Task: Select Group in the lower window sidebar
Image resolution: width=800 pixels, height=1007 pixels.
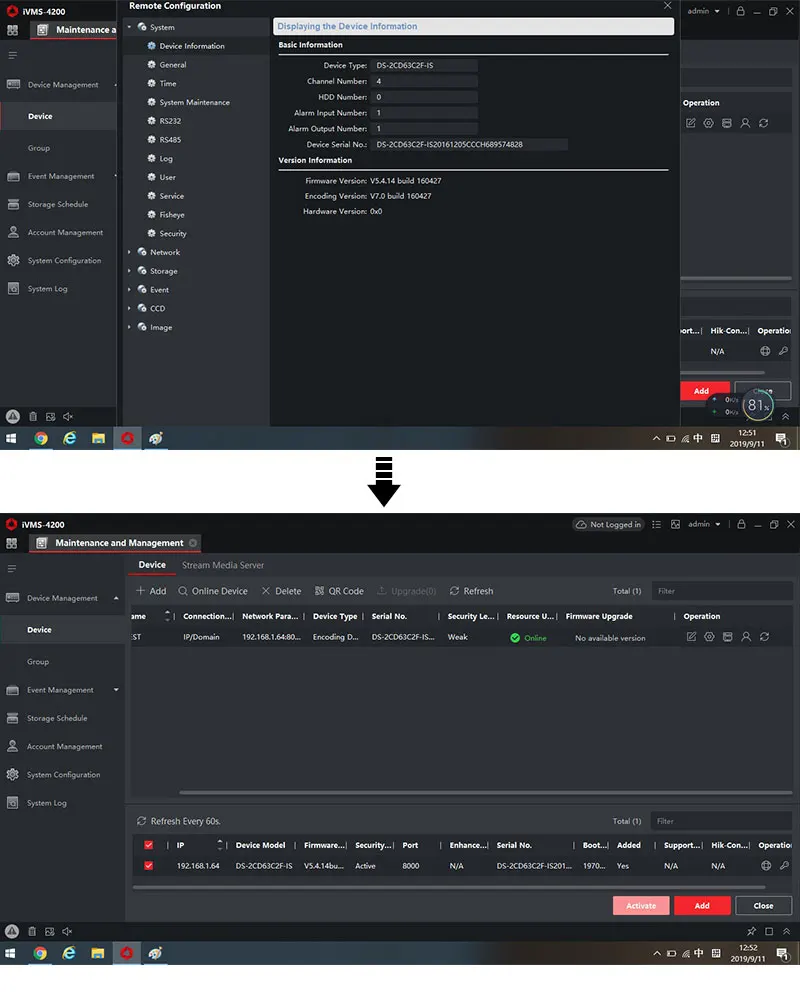Action: (x=38, y=662)
